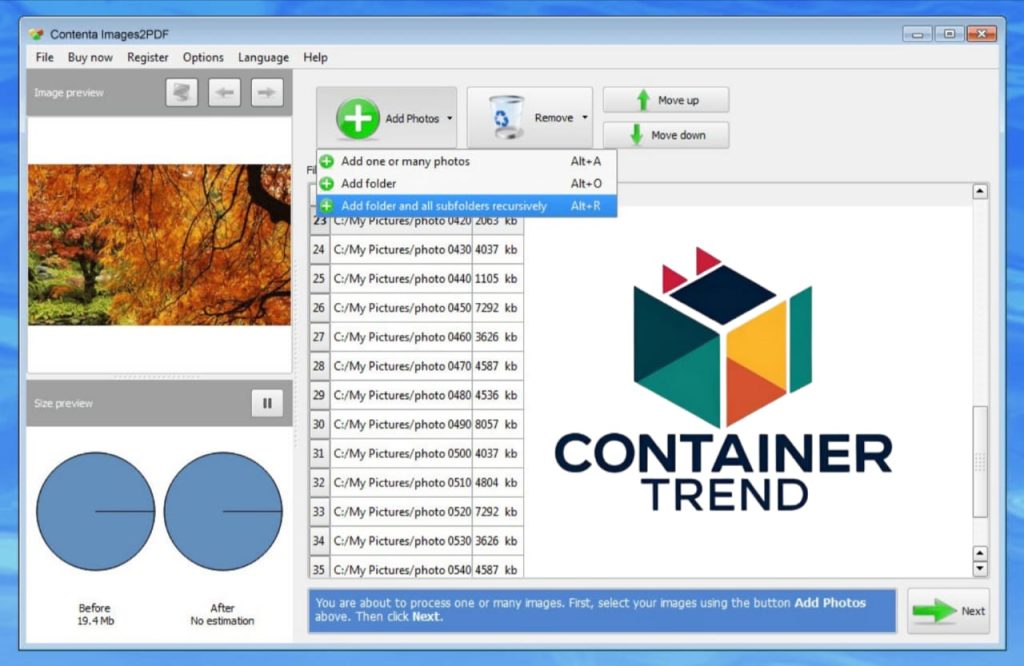The height and width of the screenshot is (666, 1024).
Task: Select row 24 photo 0430
Action: pos(417,249)
